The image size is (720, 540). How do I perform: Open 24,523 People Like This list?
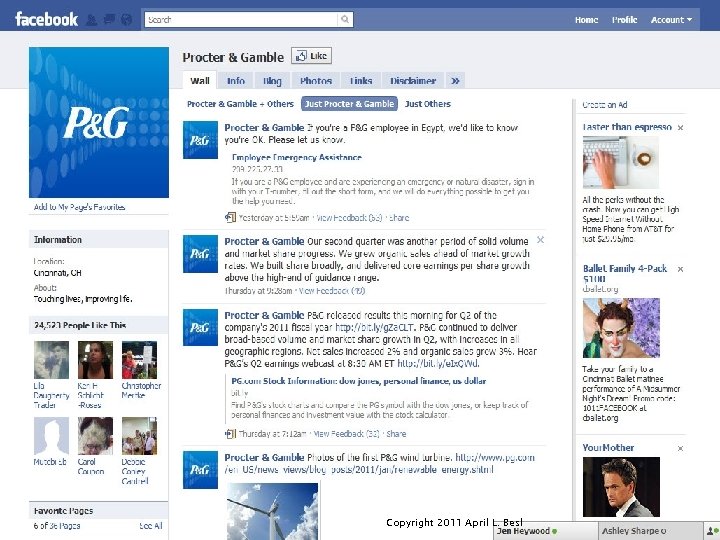coord(80,325)
